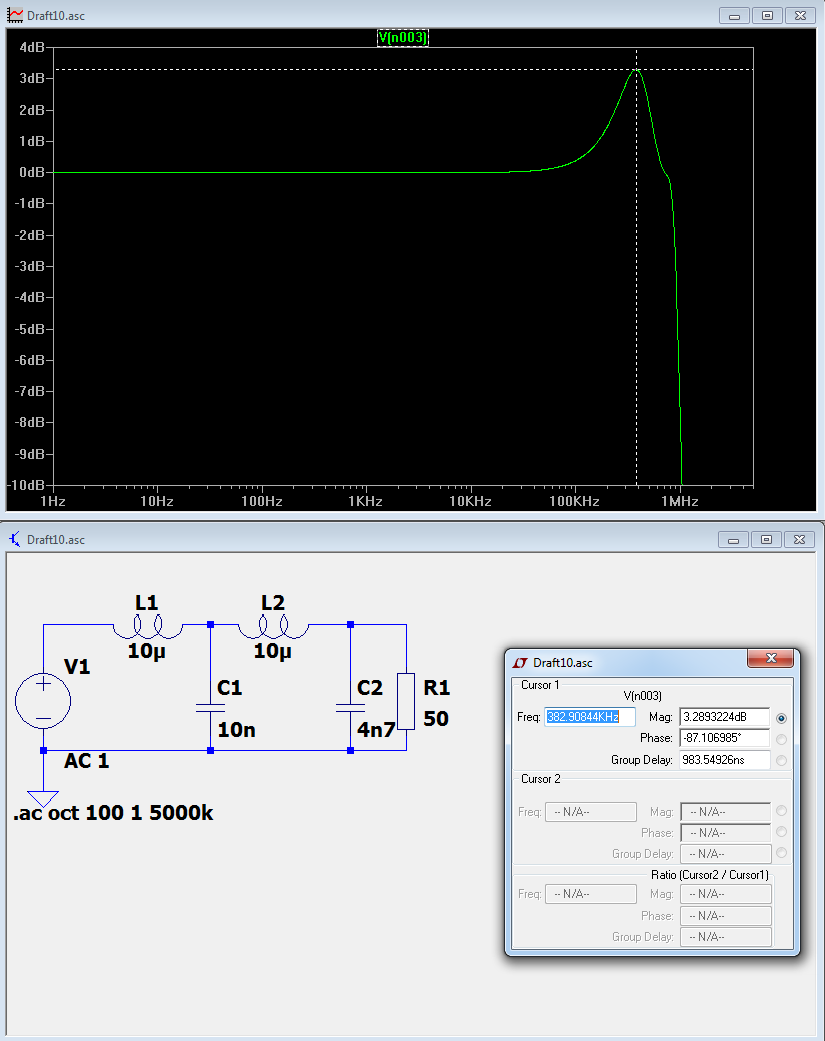Click the AC 1 source value text
The height and width of the screenshot is (1041, 825).
click(x=86, y=761)
